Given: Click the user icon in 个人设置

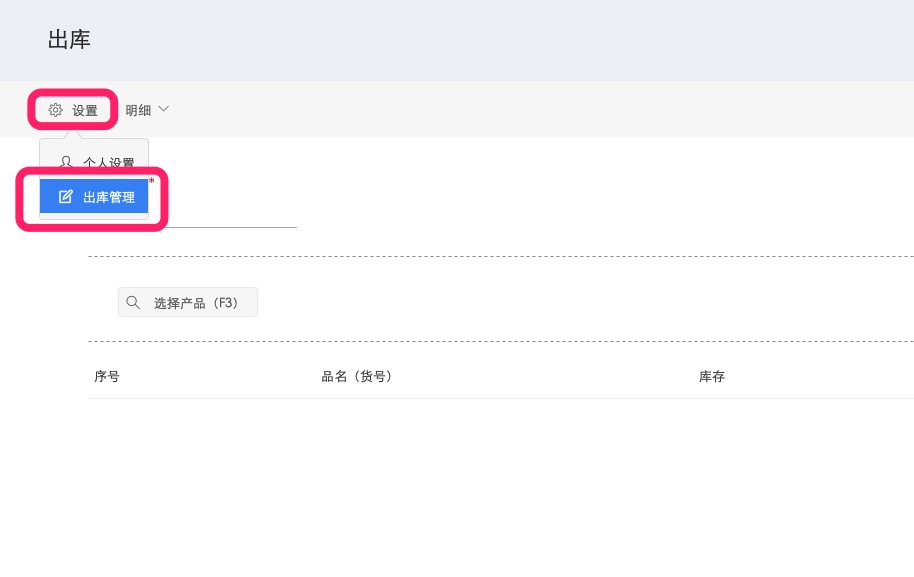Looking at the screenshot, I should (x=66, y=161).
